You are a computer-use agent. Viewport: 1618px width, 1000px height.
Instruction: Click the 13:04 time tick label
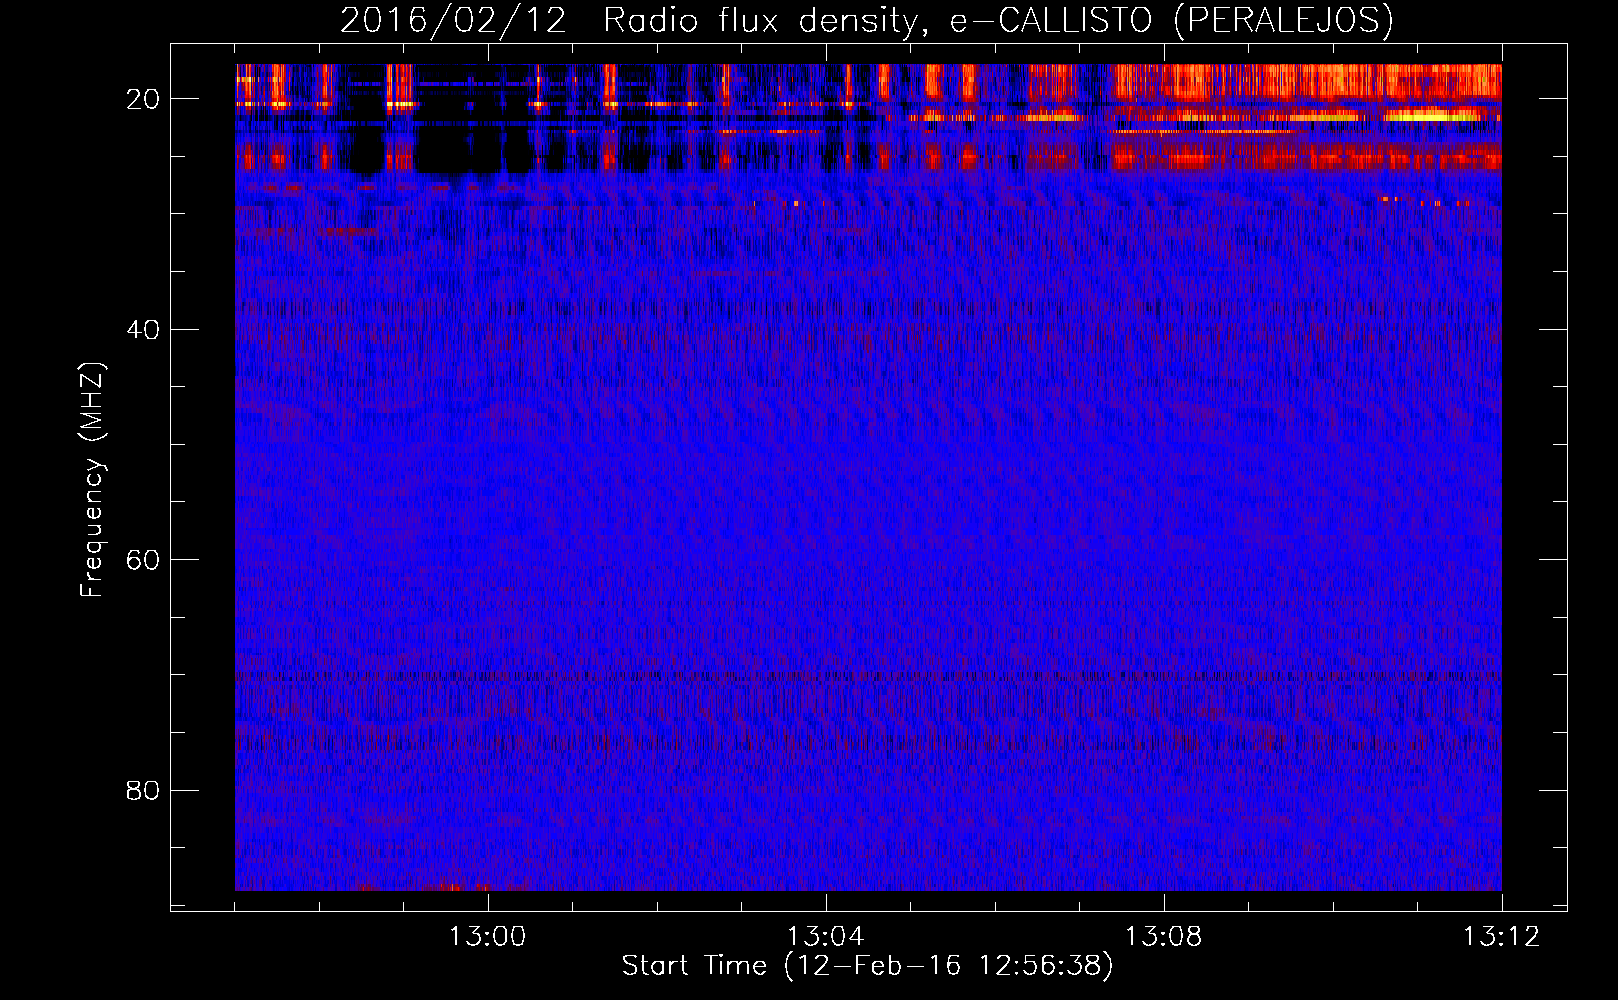825,937
